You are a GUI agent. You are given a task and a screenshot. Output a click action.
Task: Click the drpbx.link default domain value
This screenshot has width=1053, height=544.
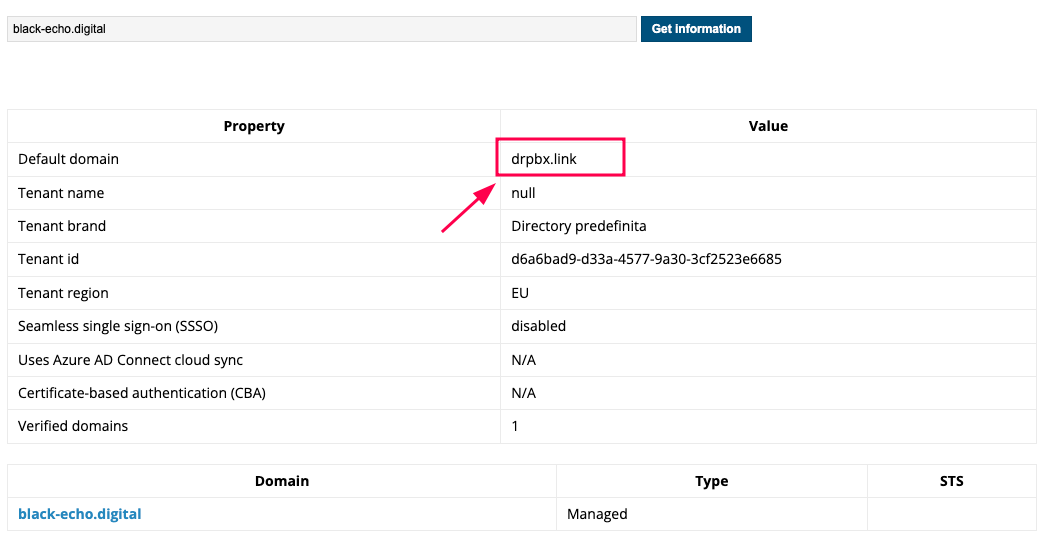point(544,159)
